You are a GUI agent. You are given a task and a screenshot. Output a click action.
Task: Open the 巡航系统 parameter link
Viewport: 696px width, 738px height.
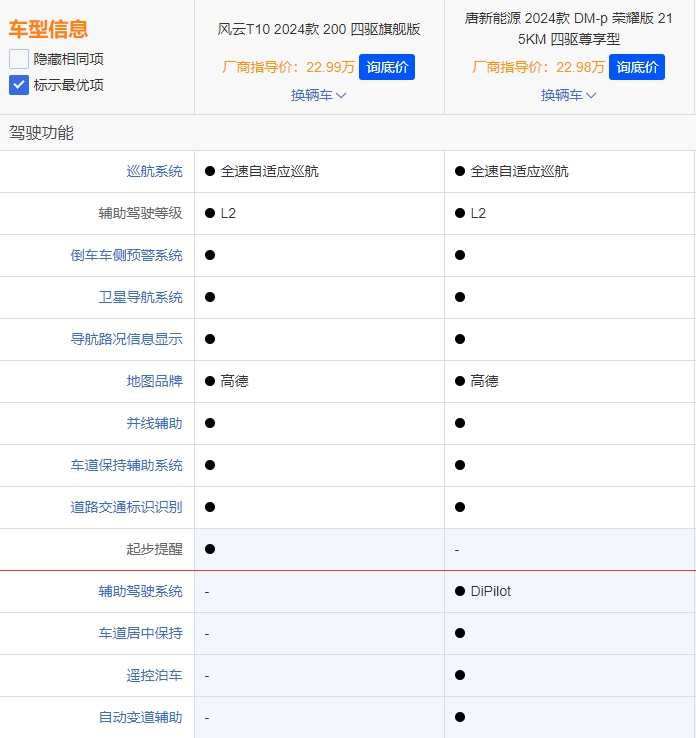pyautogui.click(x=154, y=171)
